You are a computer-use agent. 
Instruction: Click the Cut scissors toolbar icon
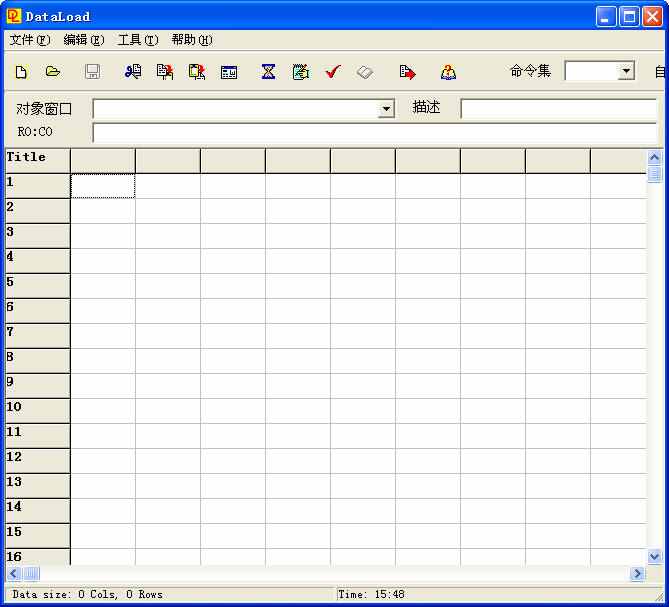133,72
